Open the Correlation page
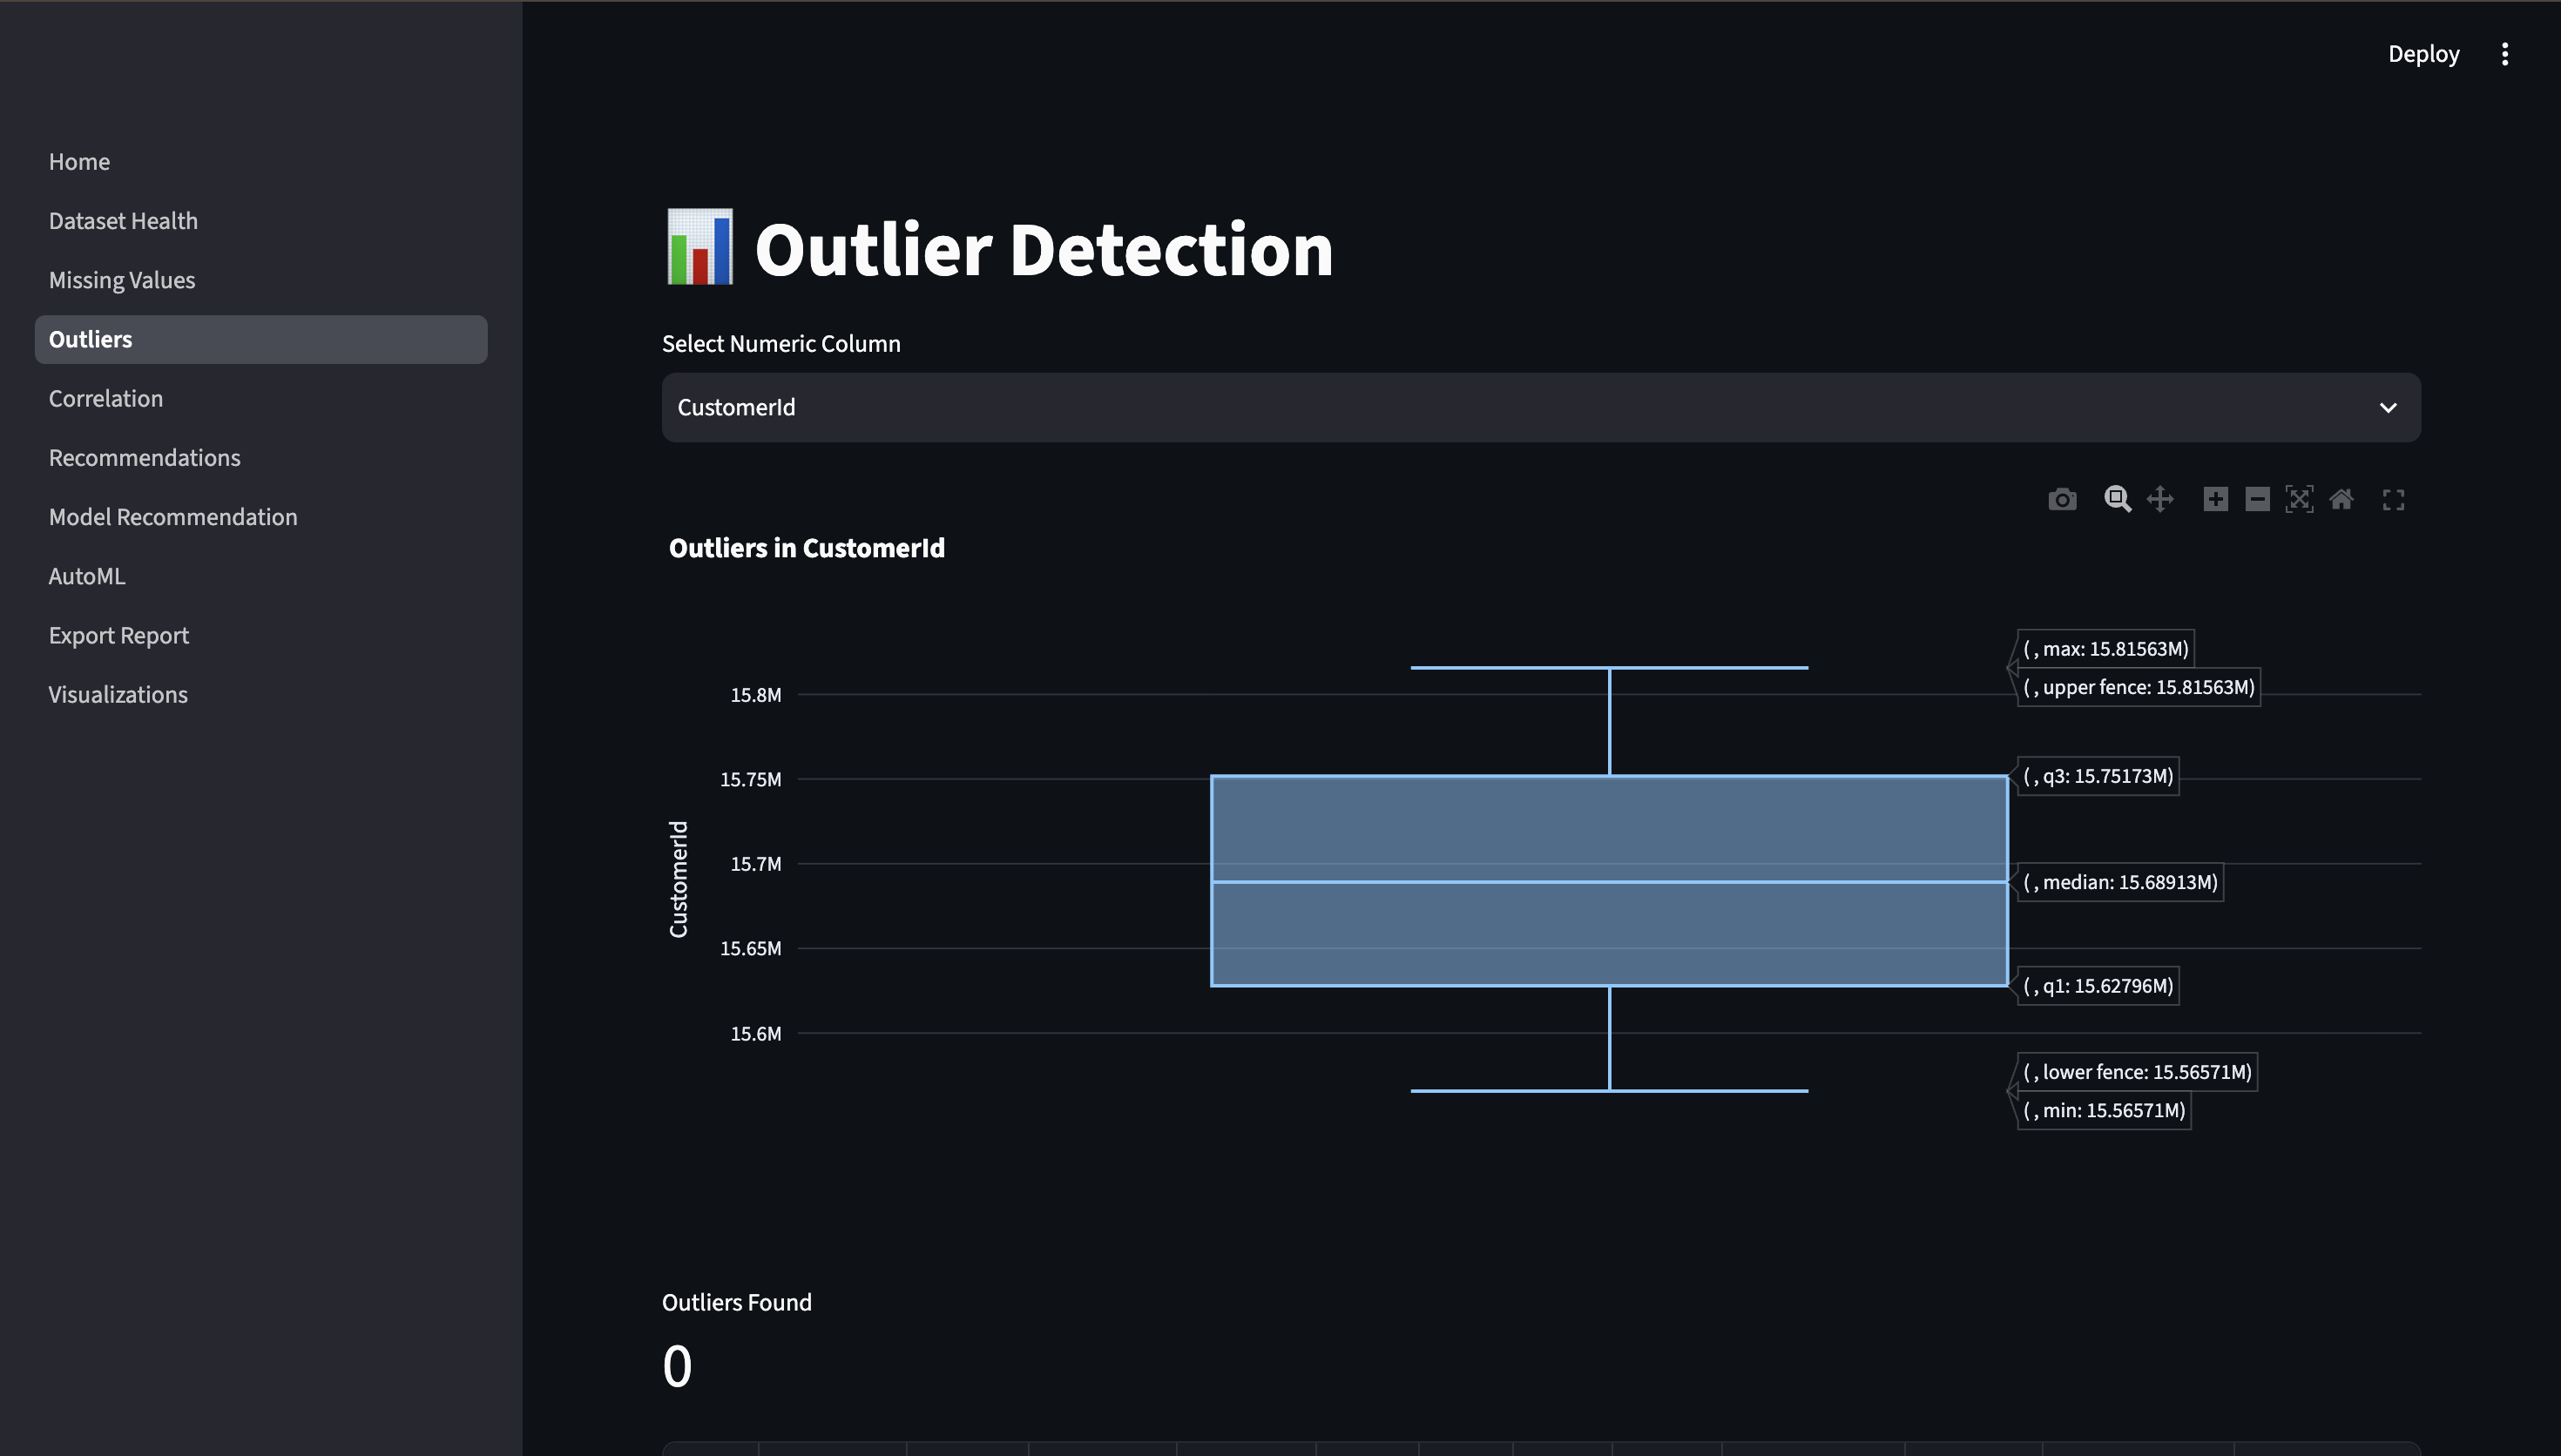Image resolution: width=2561 pixels, height=1456 pixels. pyautogui.click(x=106, y=399)
